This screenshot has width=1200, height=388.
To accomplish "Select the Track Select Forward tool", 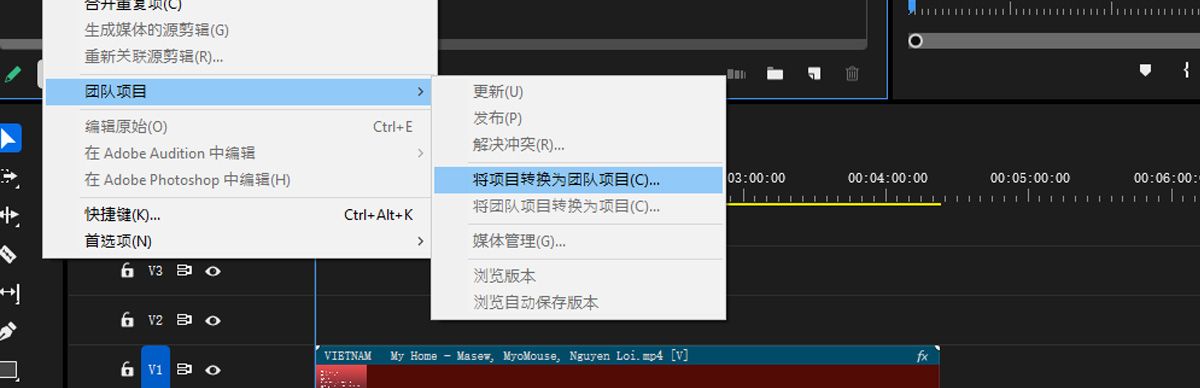I will 9,177.
